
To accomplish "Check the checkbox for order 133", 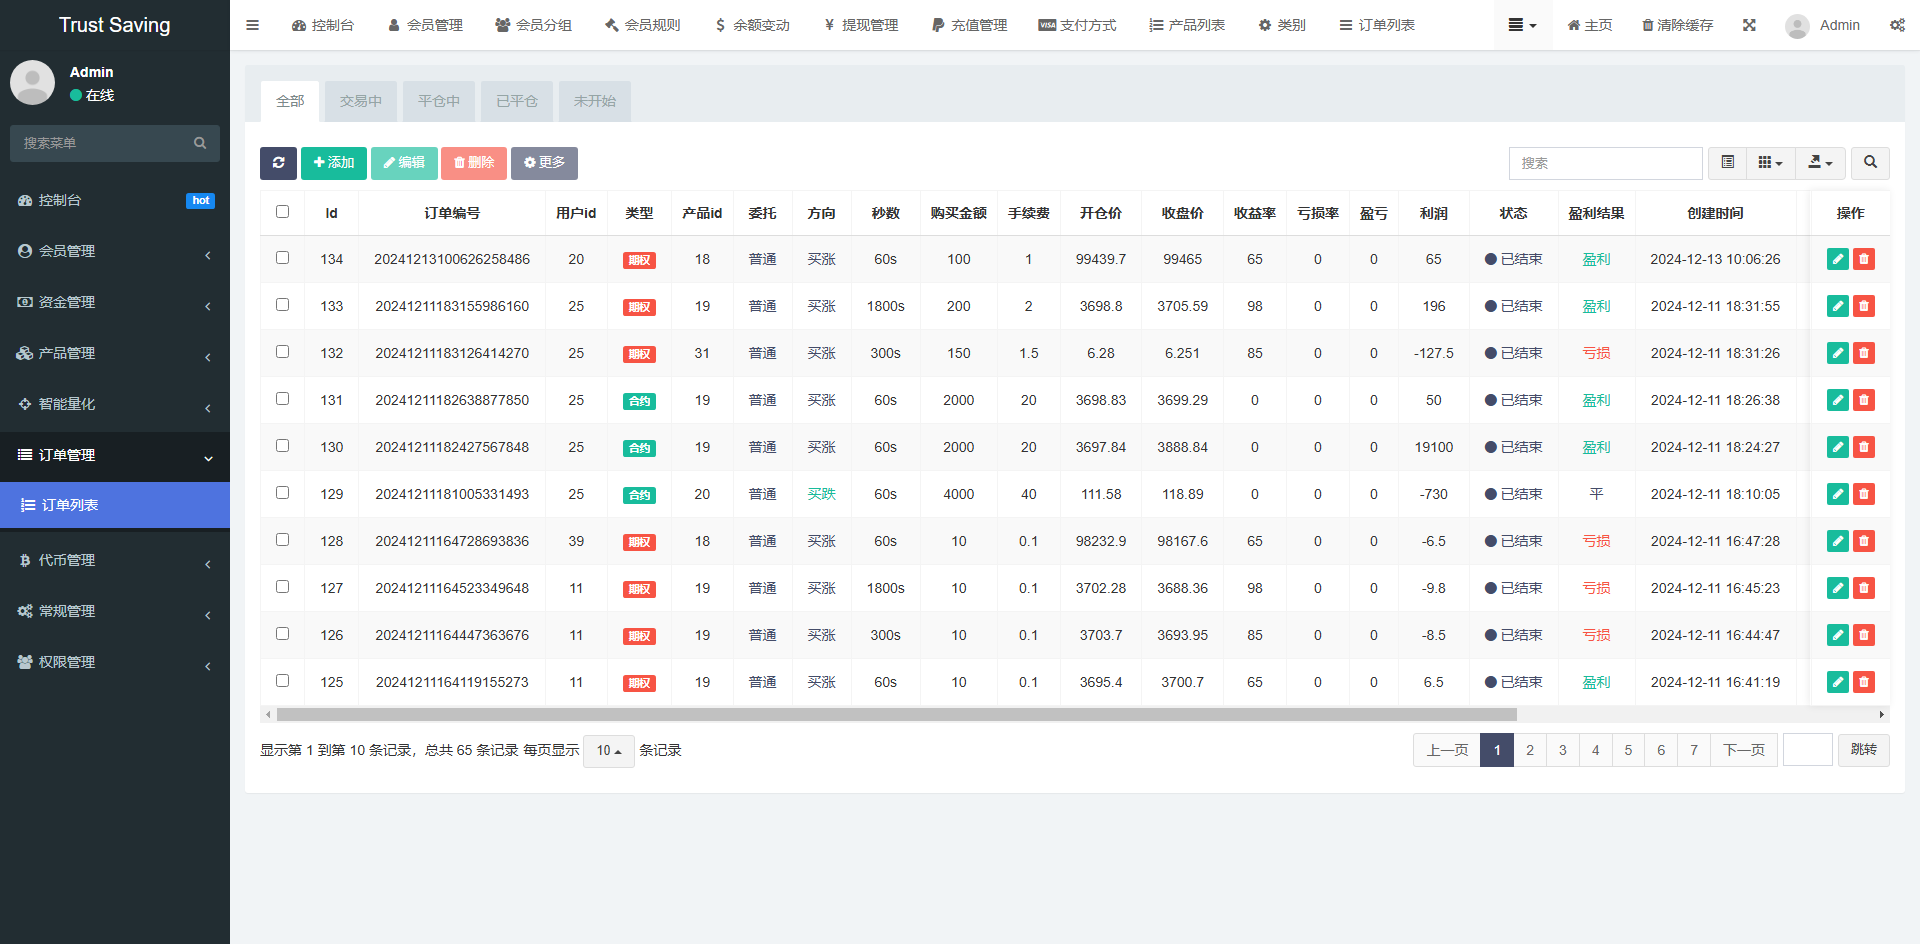I will click(x=282, y=305).
